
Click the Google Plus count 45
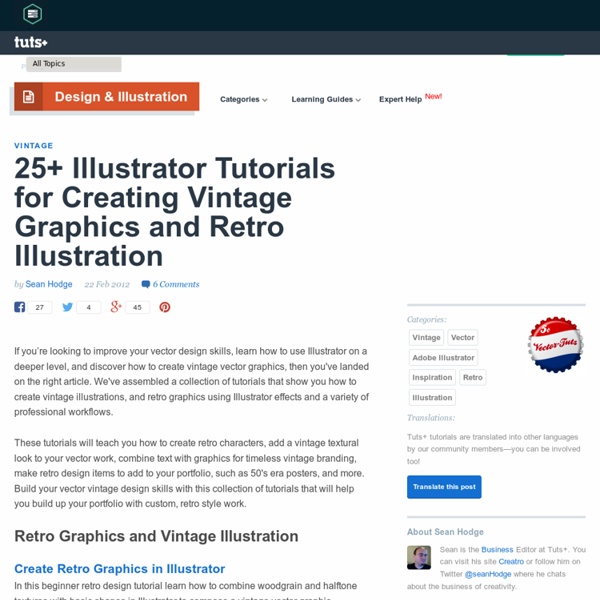137,307
